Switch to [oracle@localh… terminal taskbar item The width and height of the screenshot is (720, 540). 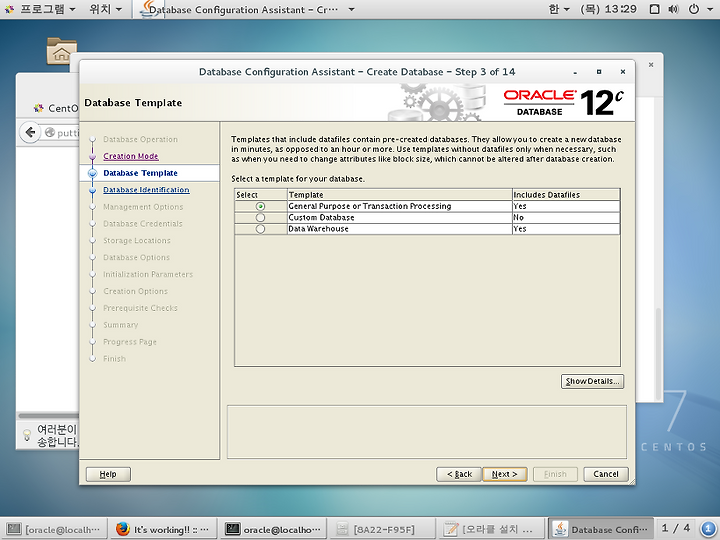(54, 529)
